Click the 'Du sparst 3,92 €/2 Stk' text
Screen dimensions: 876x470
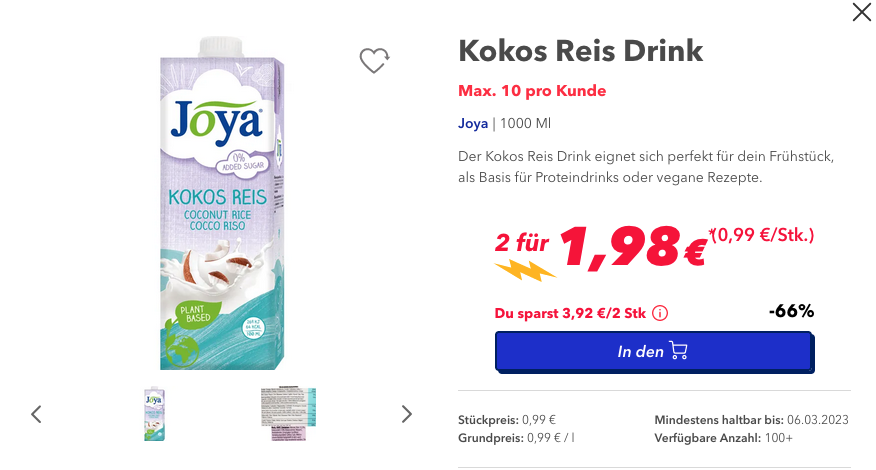570,313
